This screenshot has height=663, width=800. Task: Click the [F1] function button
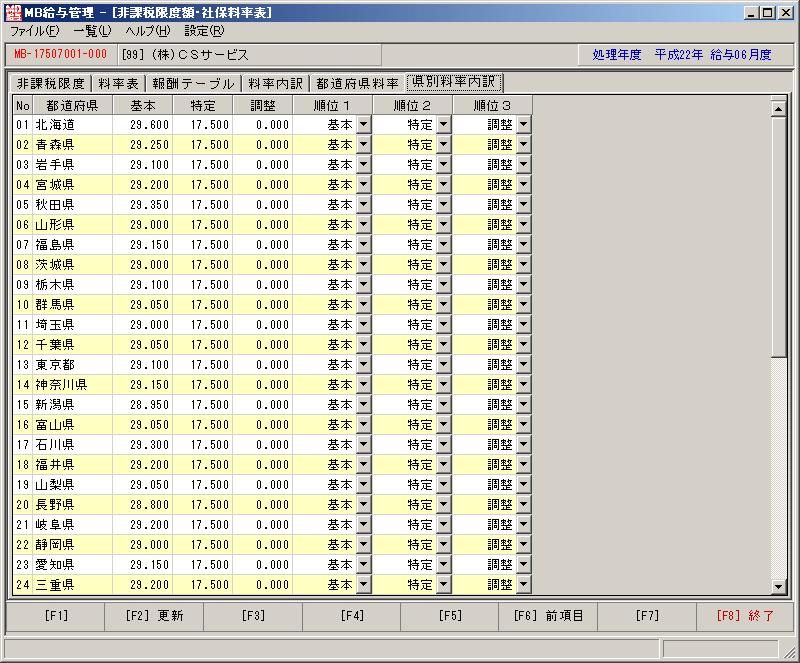pyautogui.click(x=56, y=616)
